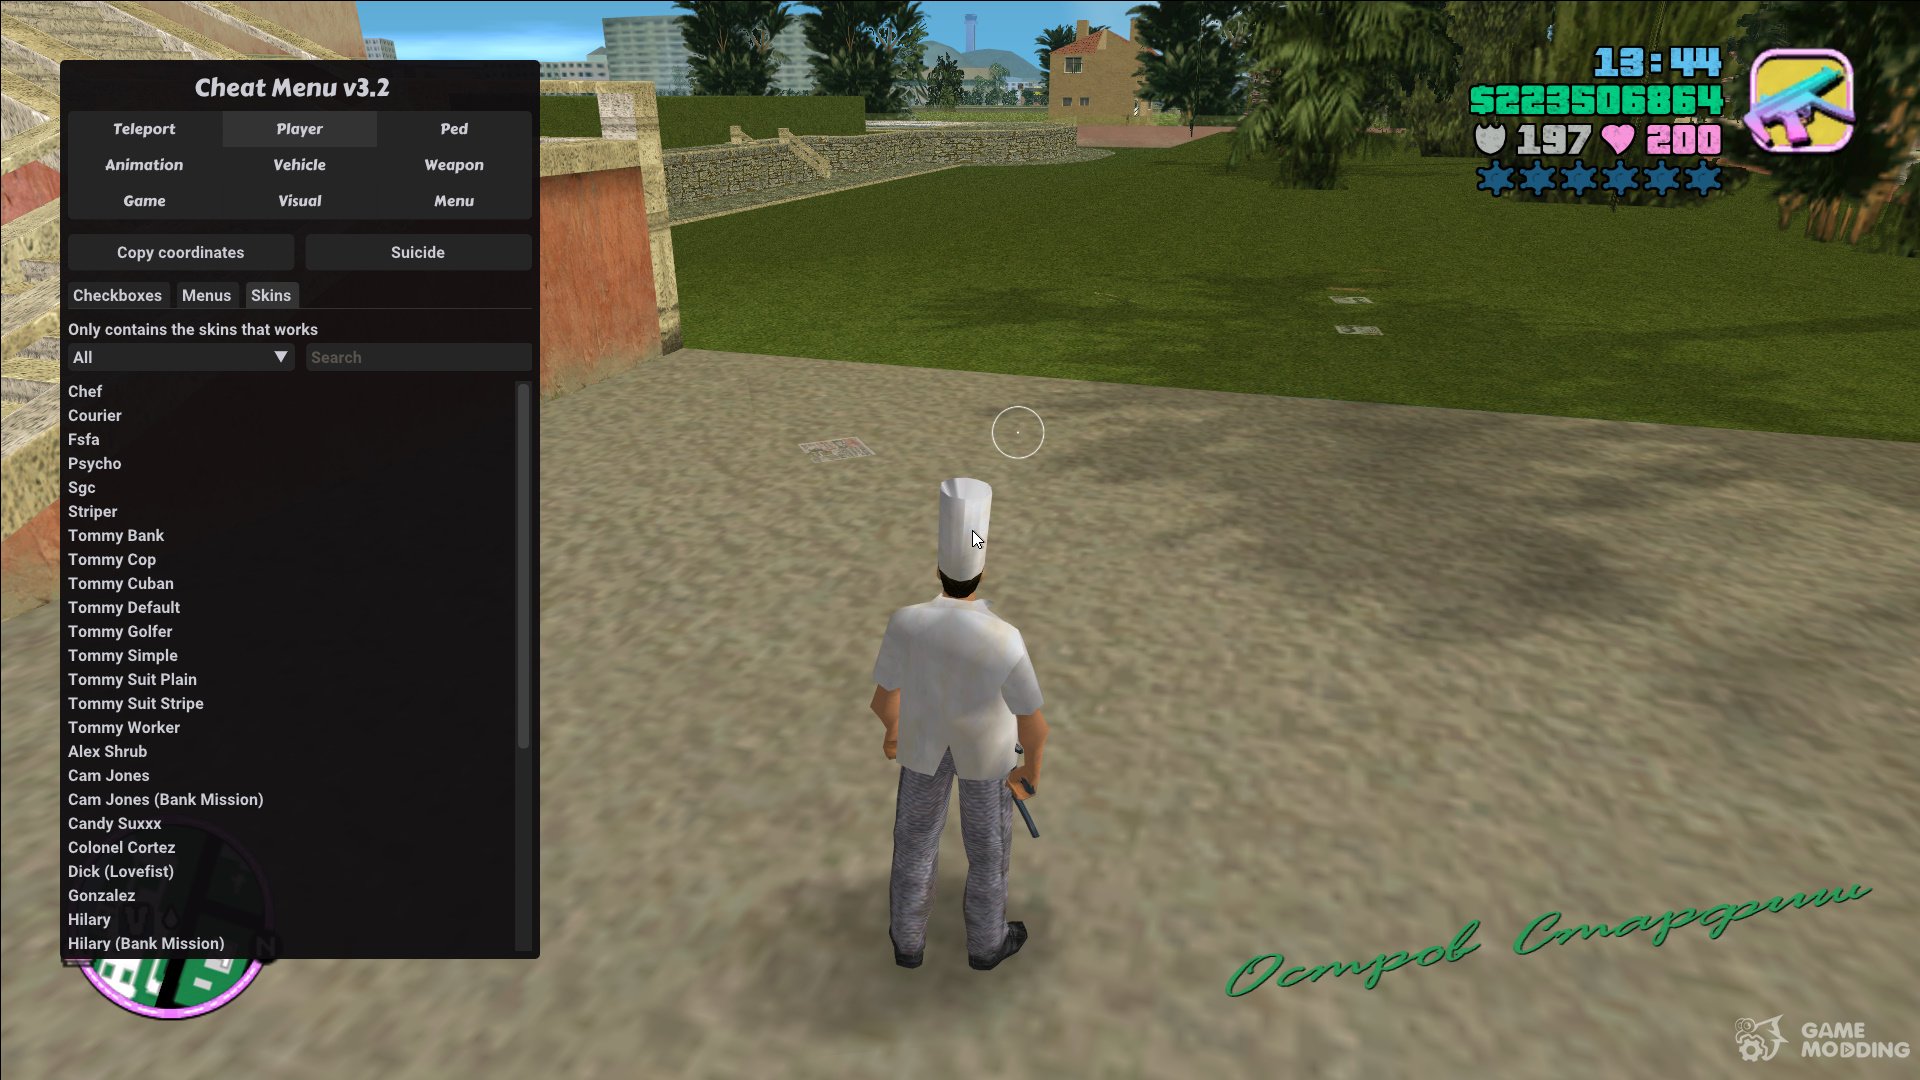Click the Ped menu button
Image resolution: width=1920 pixels, height=1080 pixels.
pyautogui.click(x=454, y=128)
